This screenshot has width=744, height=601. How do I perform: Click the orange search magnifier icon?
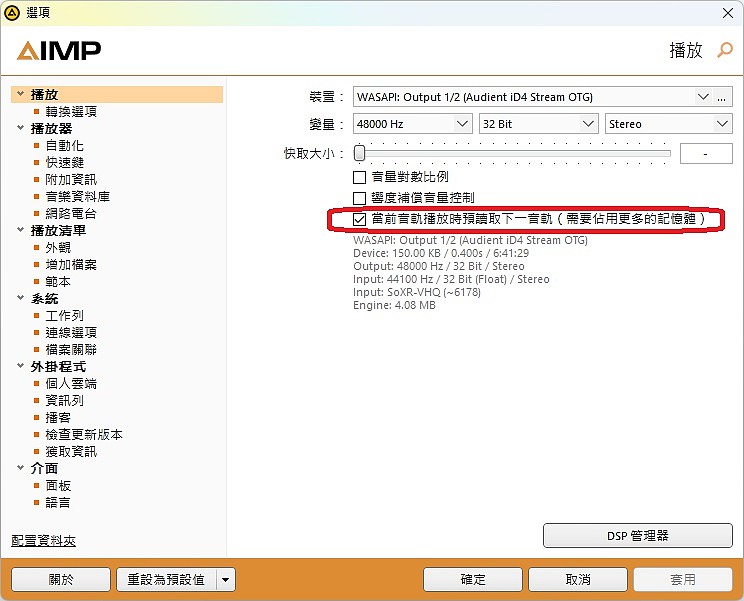725,50
